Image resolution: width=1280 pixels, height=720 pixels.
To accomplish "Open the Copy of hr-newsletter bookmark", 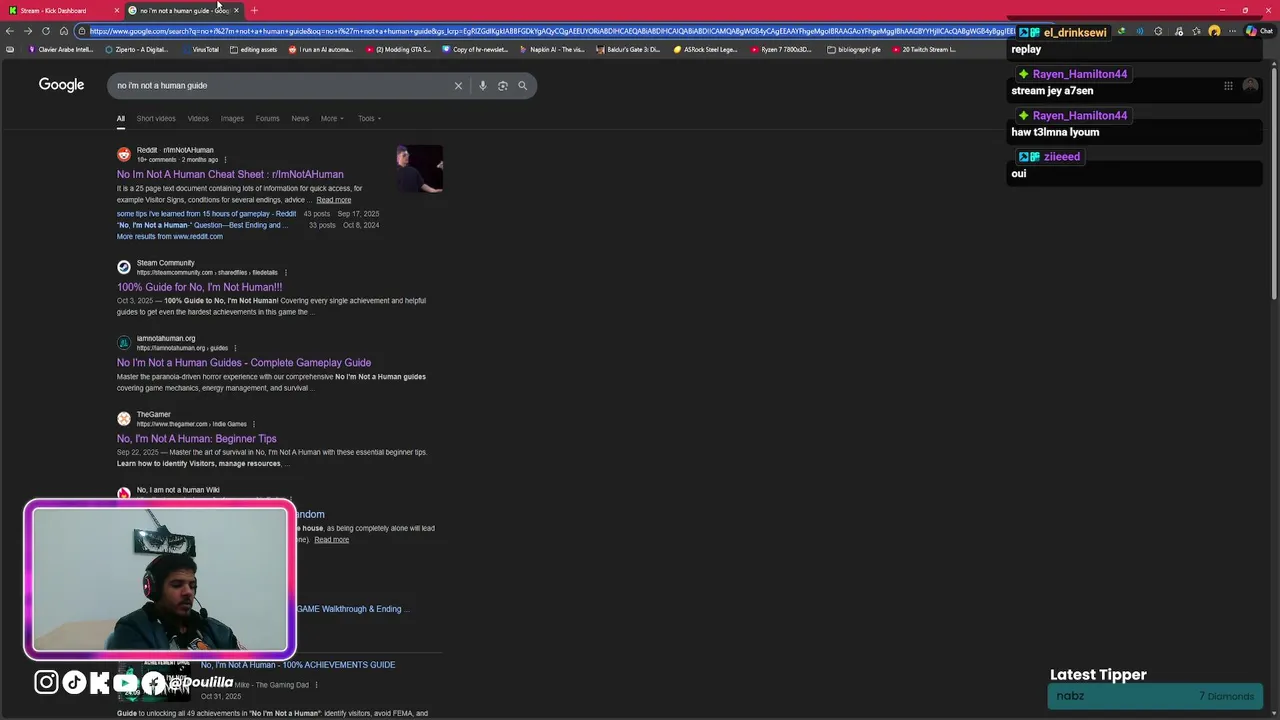I will pos(474,49).
